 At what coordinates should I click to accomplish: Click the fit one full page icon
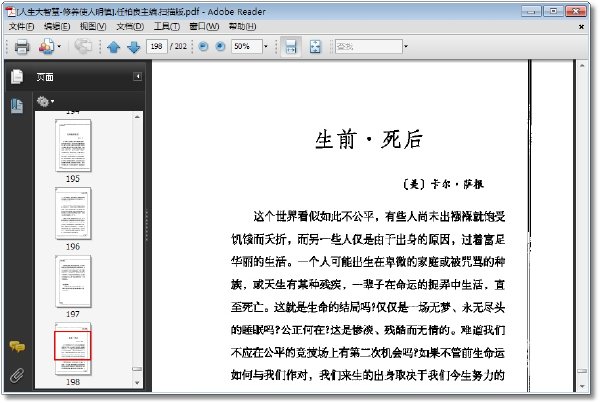tap(315, 47)
